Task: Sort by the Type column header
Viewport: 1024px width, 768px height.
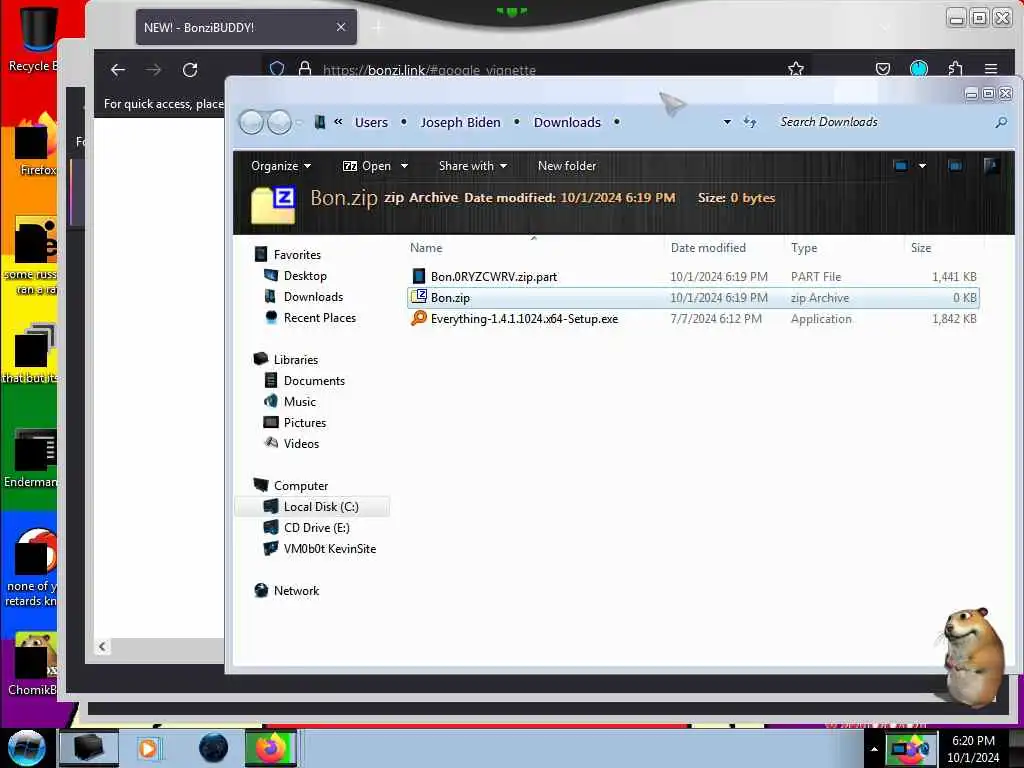Action: click(804, 248)
